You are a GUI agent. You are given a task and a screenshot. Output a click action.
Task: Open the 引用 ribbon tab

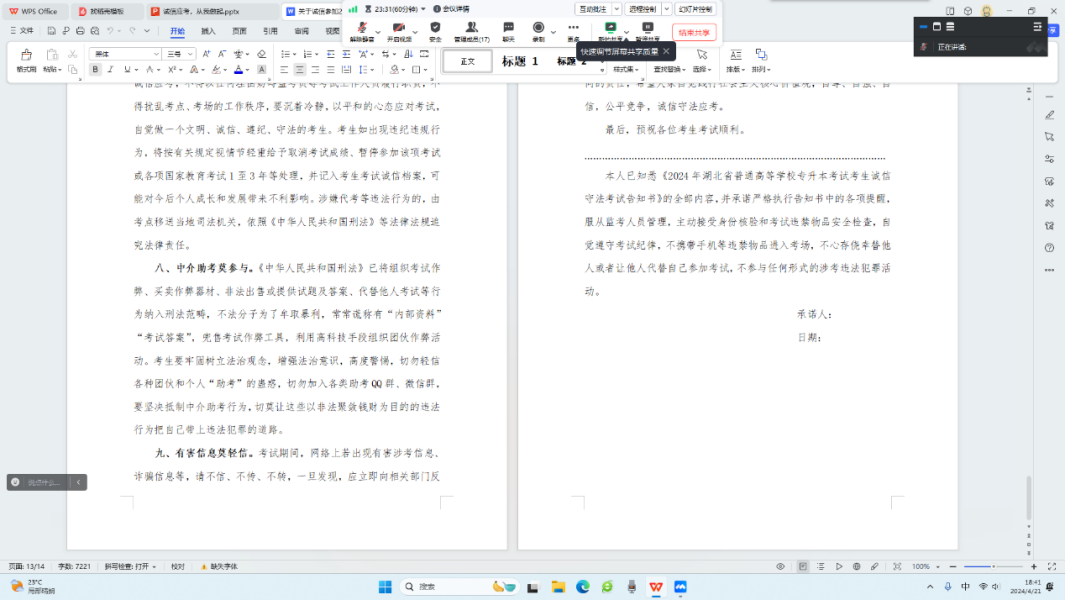[270, 31]
